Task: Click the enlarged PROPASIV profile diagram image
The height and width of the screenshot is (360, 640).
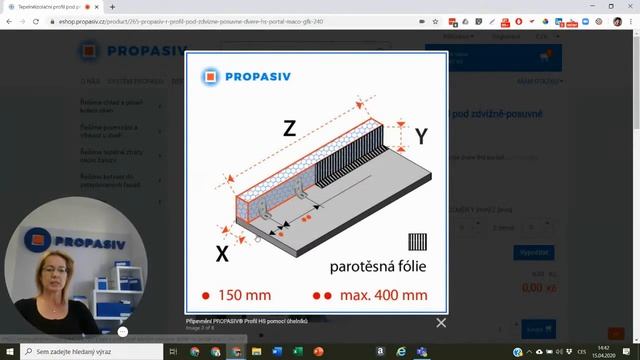Action: pyautogui.click(x=316, y=183)
